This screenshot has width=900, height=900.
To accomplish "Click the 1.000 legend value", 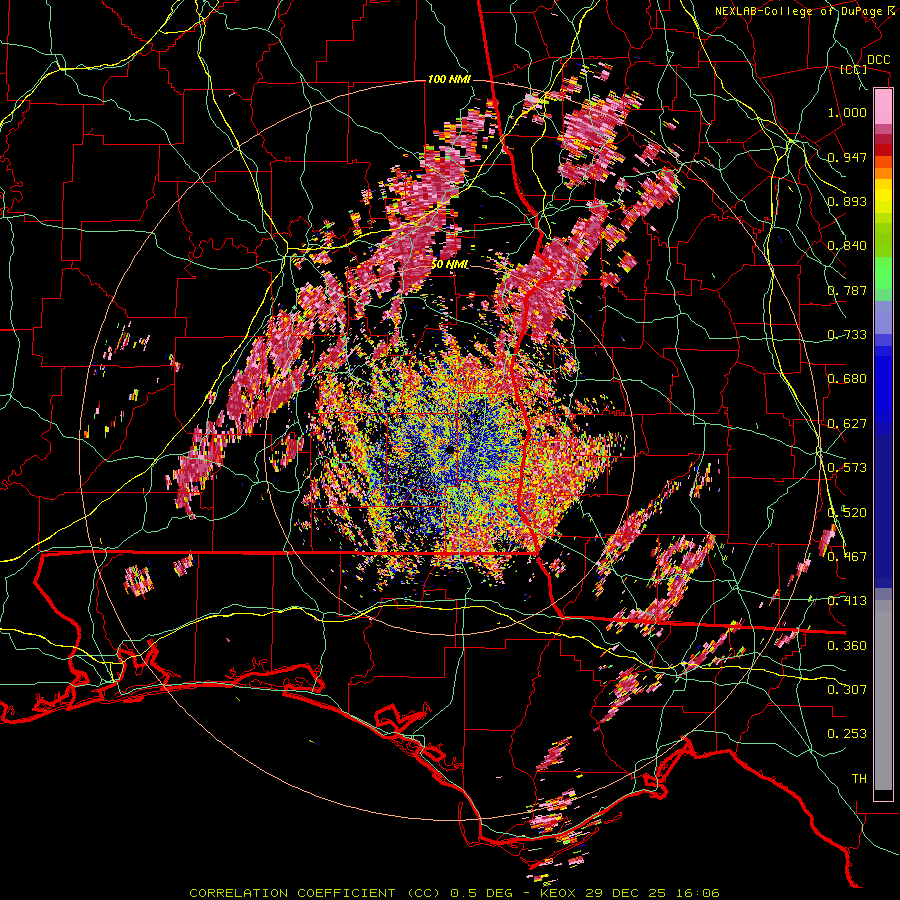I will 847,112.
